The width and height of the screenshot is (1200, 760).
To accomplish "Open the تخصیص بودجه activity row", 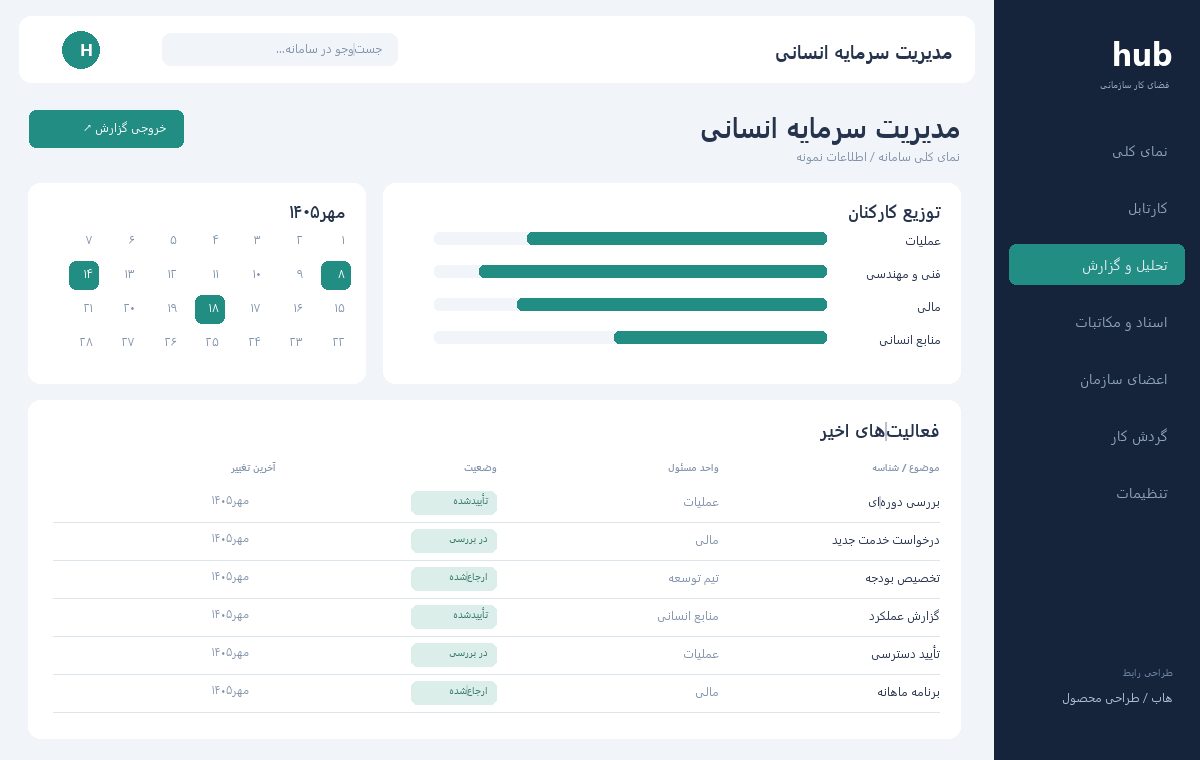I will click(497, 579).
